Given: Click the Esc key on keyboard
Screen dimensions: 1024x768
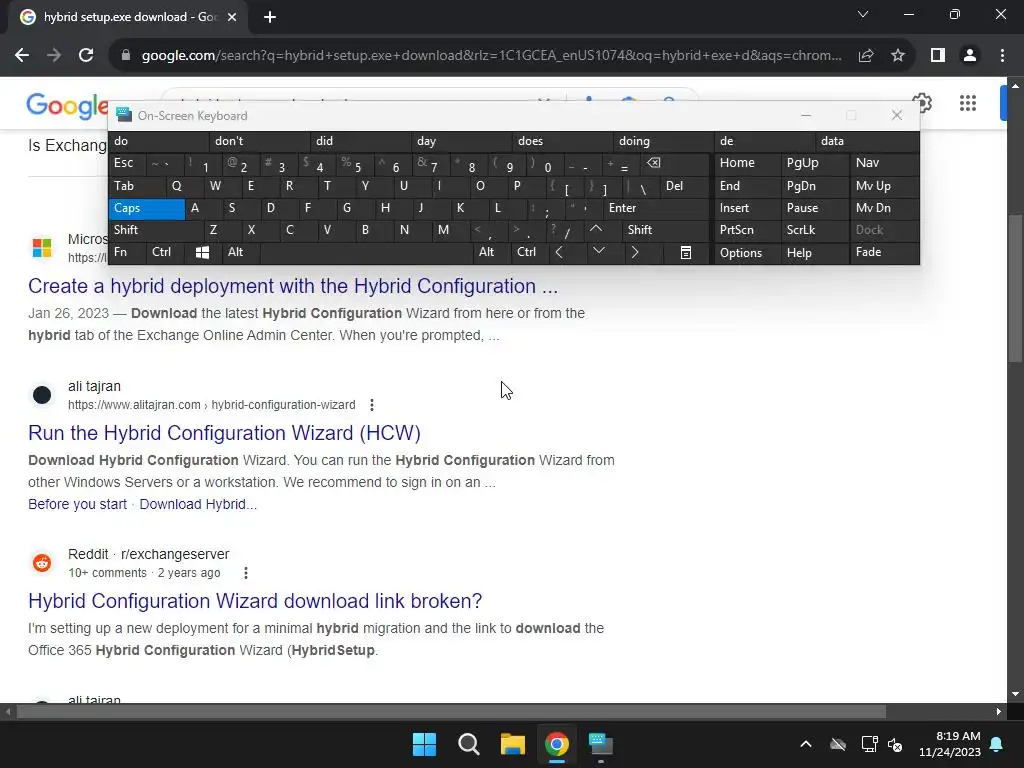Looking at the screenshot, I should click(127, 163).
